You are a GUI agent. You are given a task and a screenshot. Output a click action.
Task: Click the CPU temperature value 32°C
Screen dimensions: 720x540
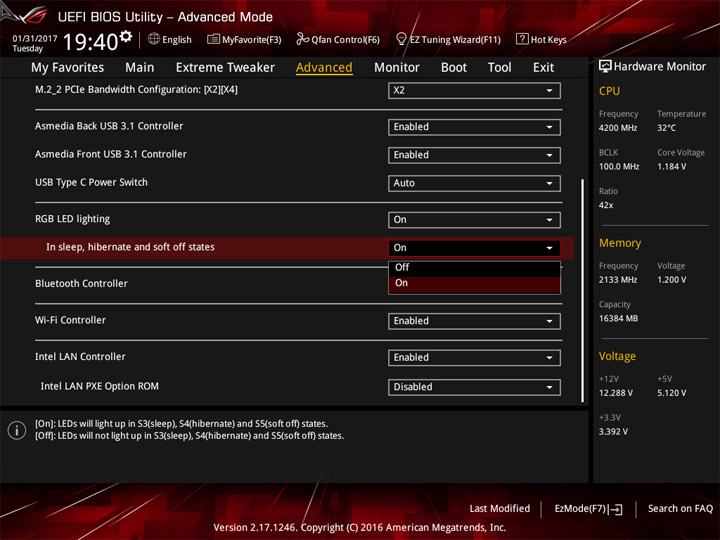666,128
